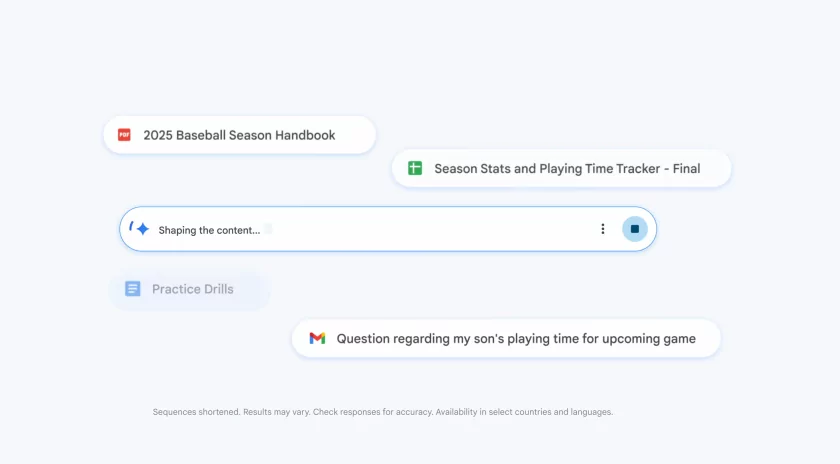The height and width of the screenshot is (464, 840).
Task: Open the 2025 Baseball Season Handbook file
Action: pyautogui.click(x=240, y=135)
